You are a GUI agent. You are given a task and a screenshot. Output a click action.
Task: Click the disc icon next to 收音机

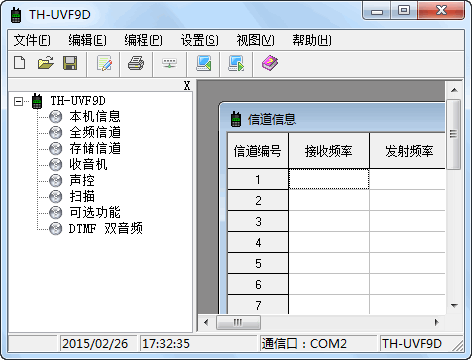(x=55, y=165)
